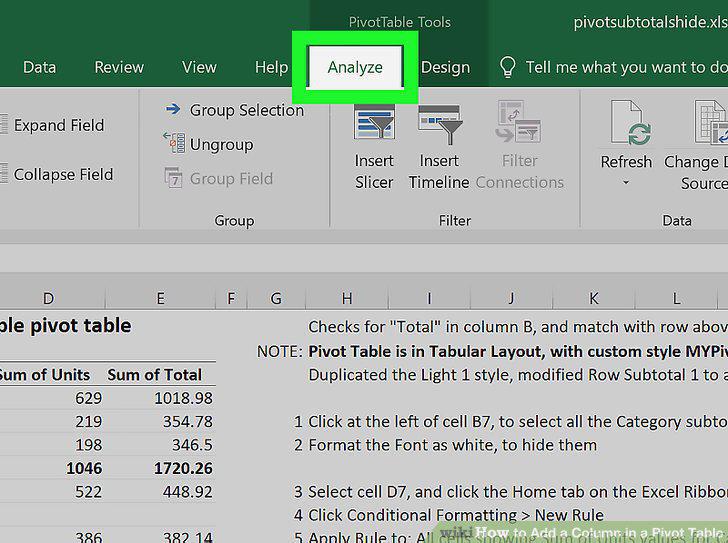Open the Refresh dropdown arrow
728x543 pixels.
point(625,183)
